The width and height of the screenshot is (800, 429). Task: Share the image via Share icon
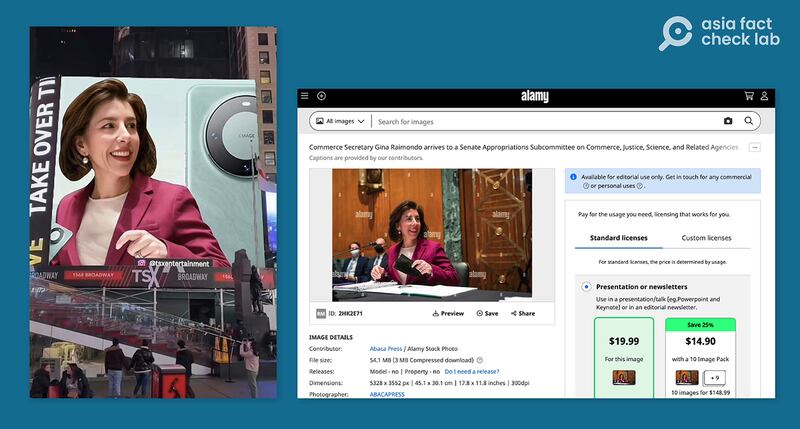click(x=522, y=313)
